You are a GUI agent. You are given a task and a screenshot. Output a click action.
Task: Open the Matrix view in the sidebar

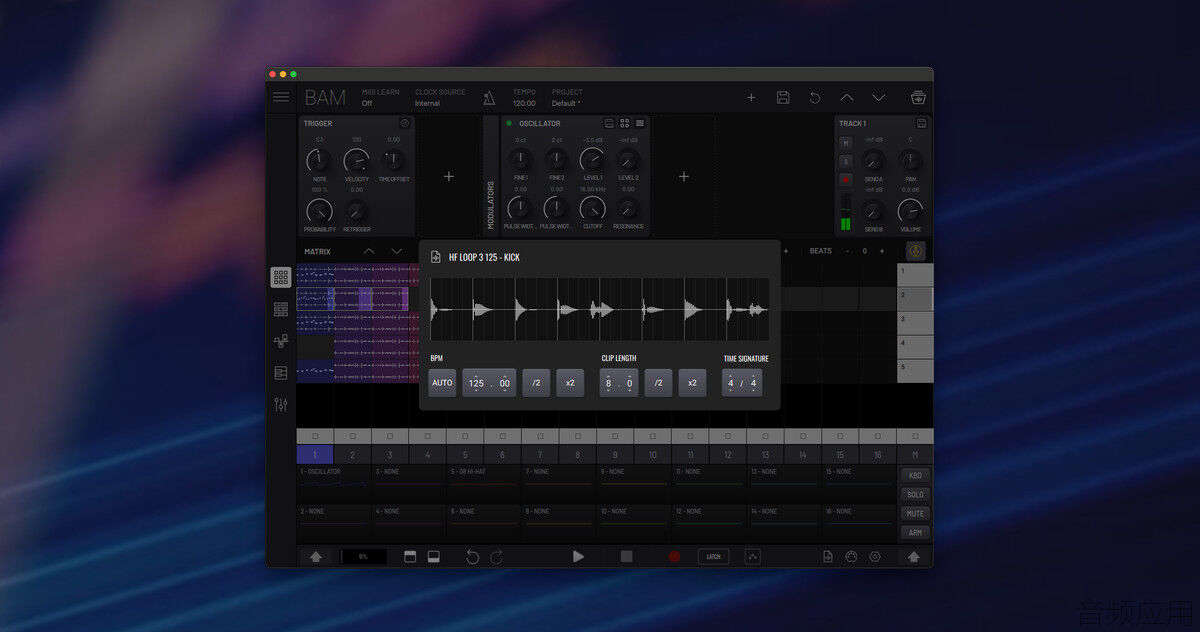point(281,277)
